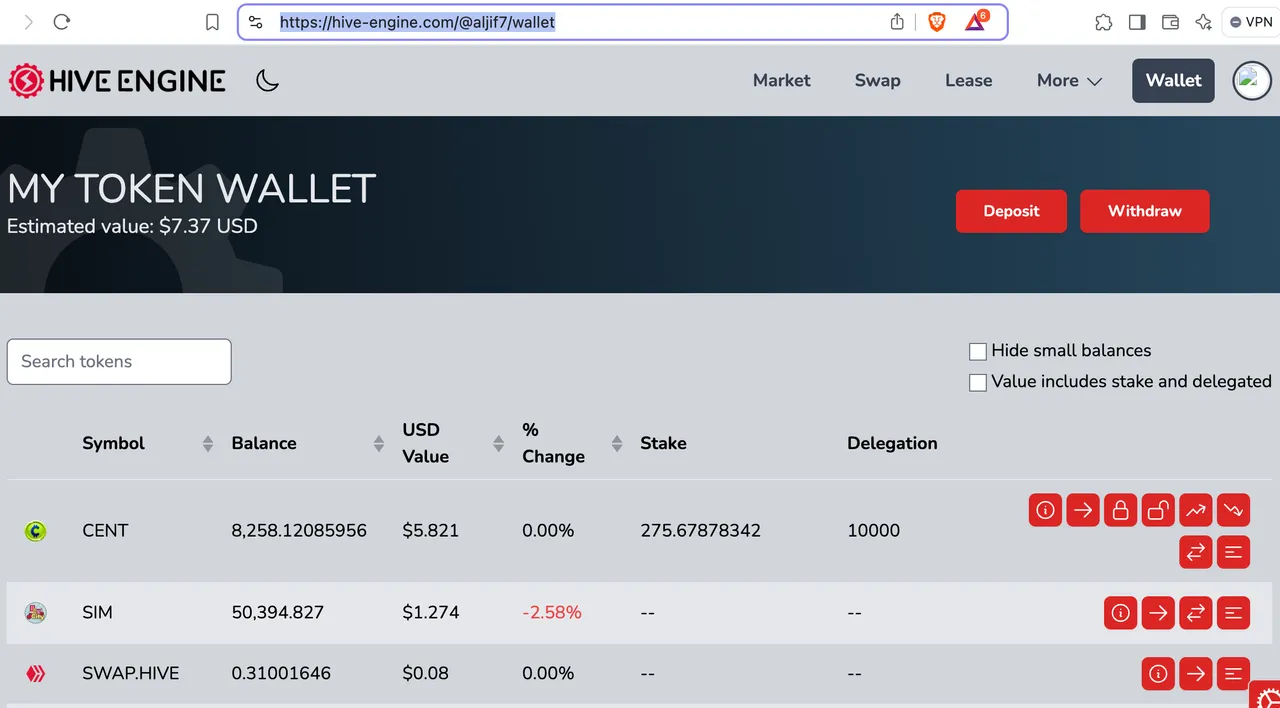
Task: Click the CENT token logo
Action: (x=35, y=531)
